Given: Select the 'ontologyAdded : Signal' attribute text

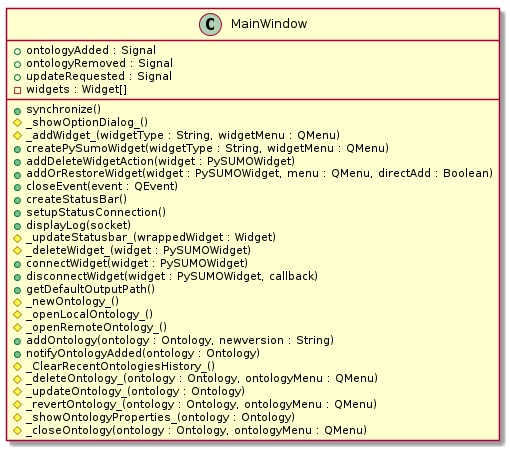Looking at the screenshot, I should tap(91, 50).
